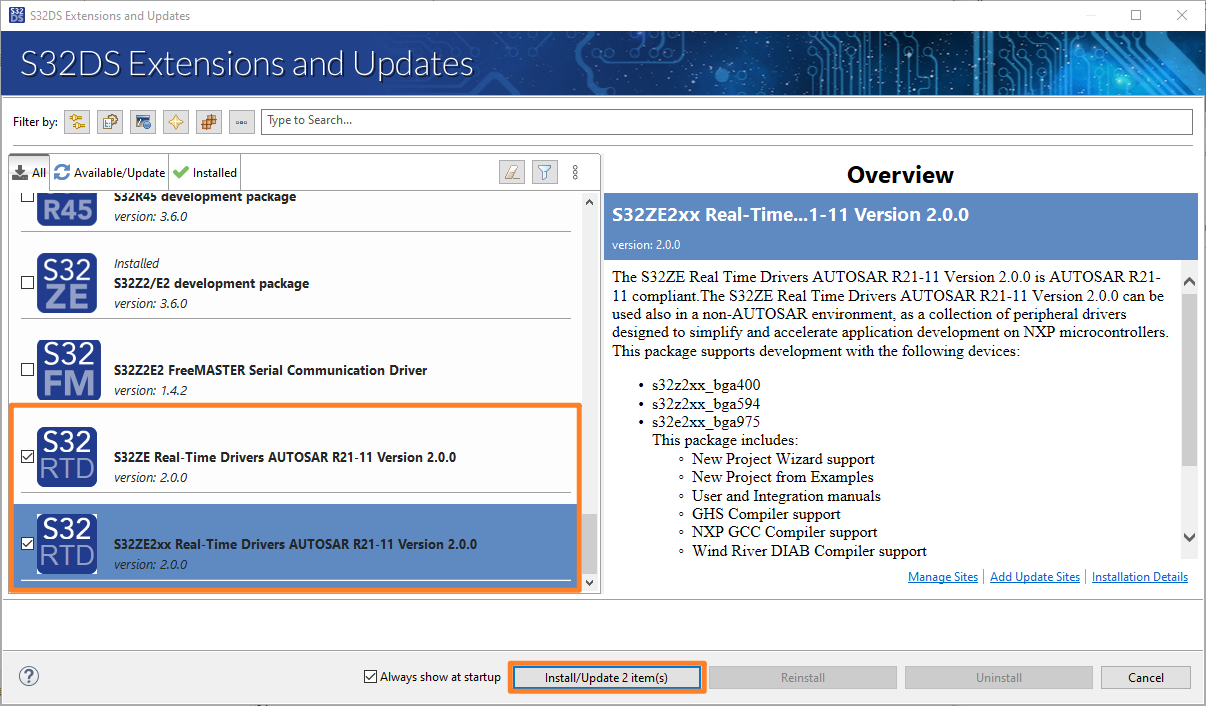Switch to the Installed tab
This screenshot has width=1206, height=706.
[x=205, y=172]
